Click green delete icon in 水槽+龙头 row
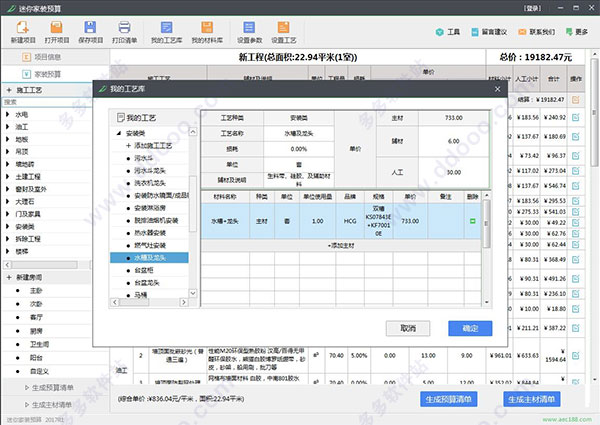The image size is (600, 425). pyautogui.click(x=473, y=221)
